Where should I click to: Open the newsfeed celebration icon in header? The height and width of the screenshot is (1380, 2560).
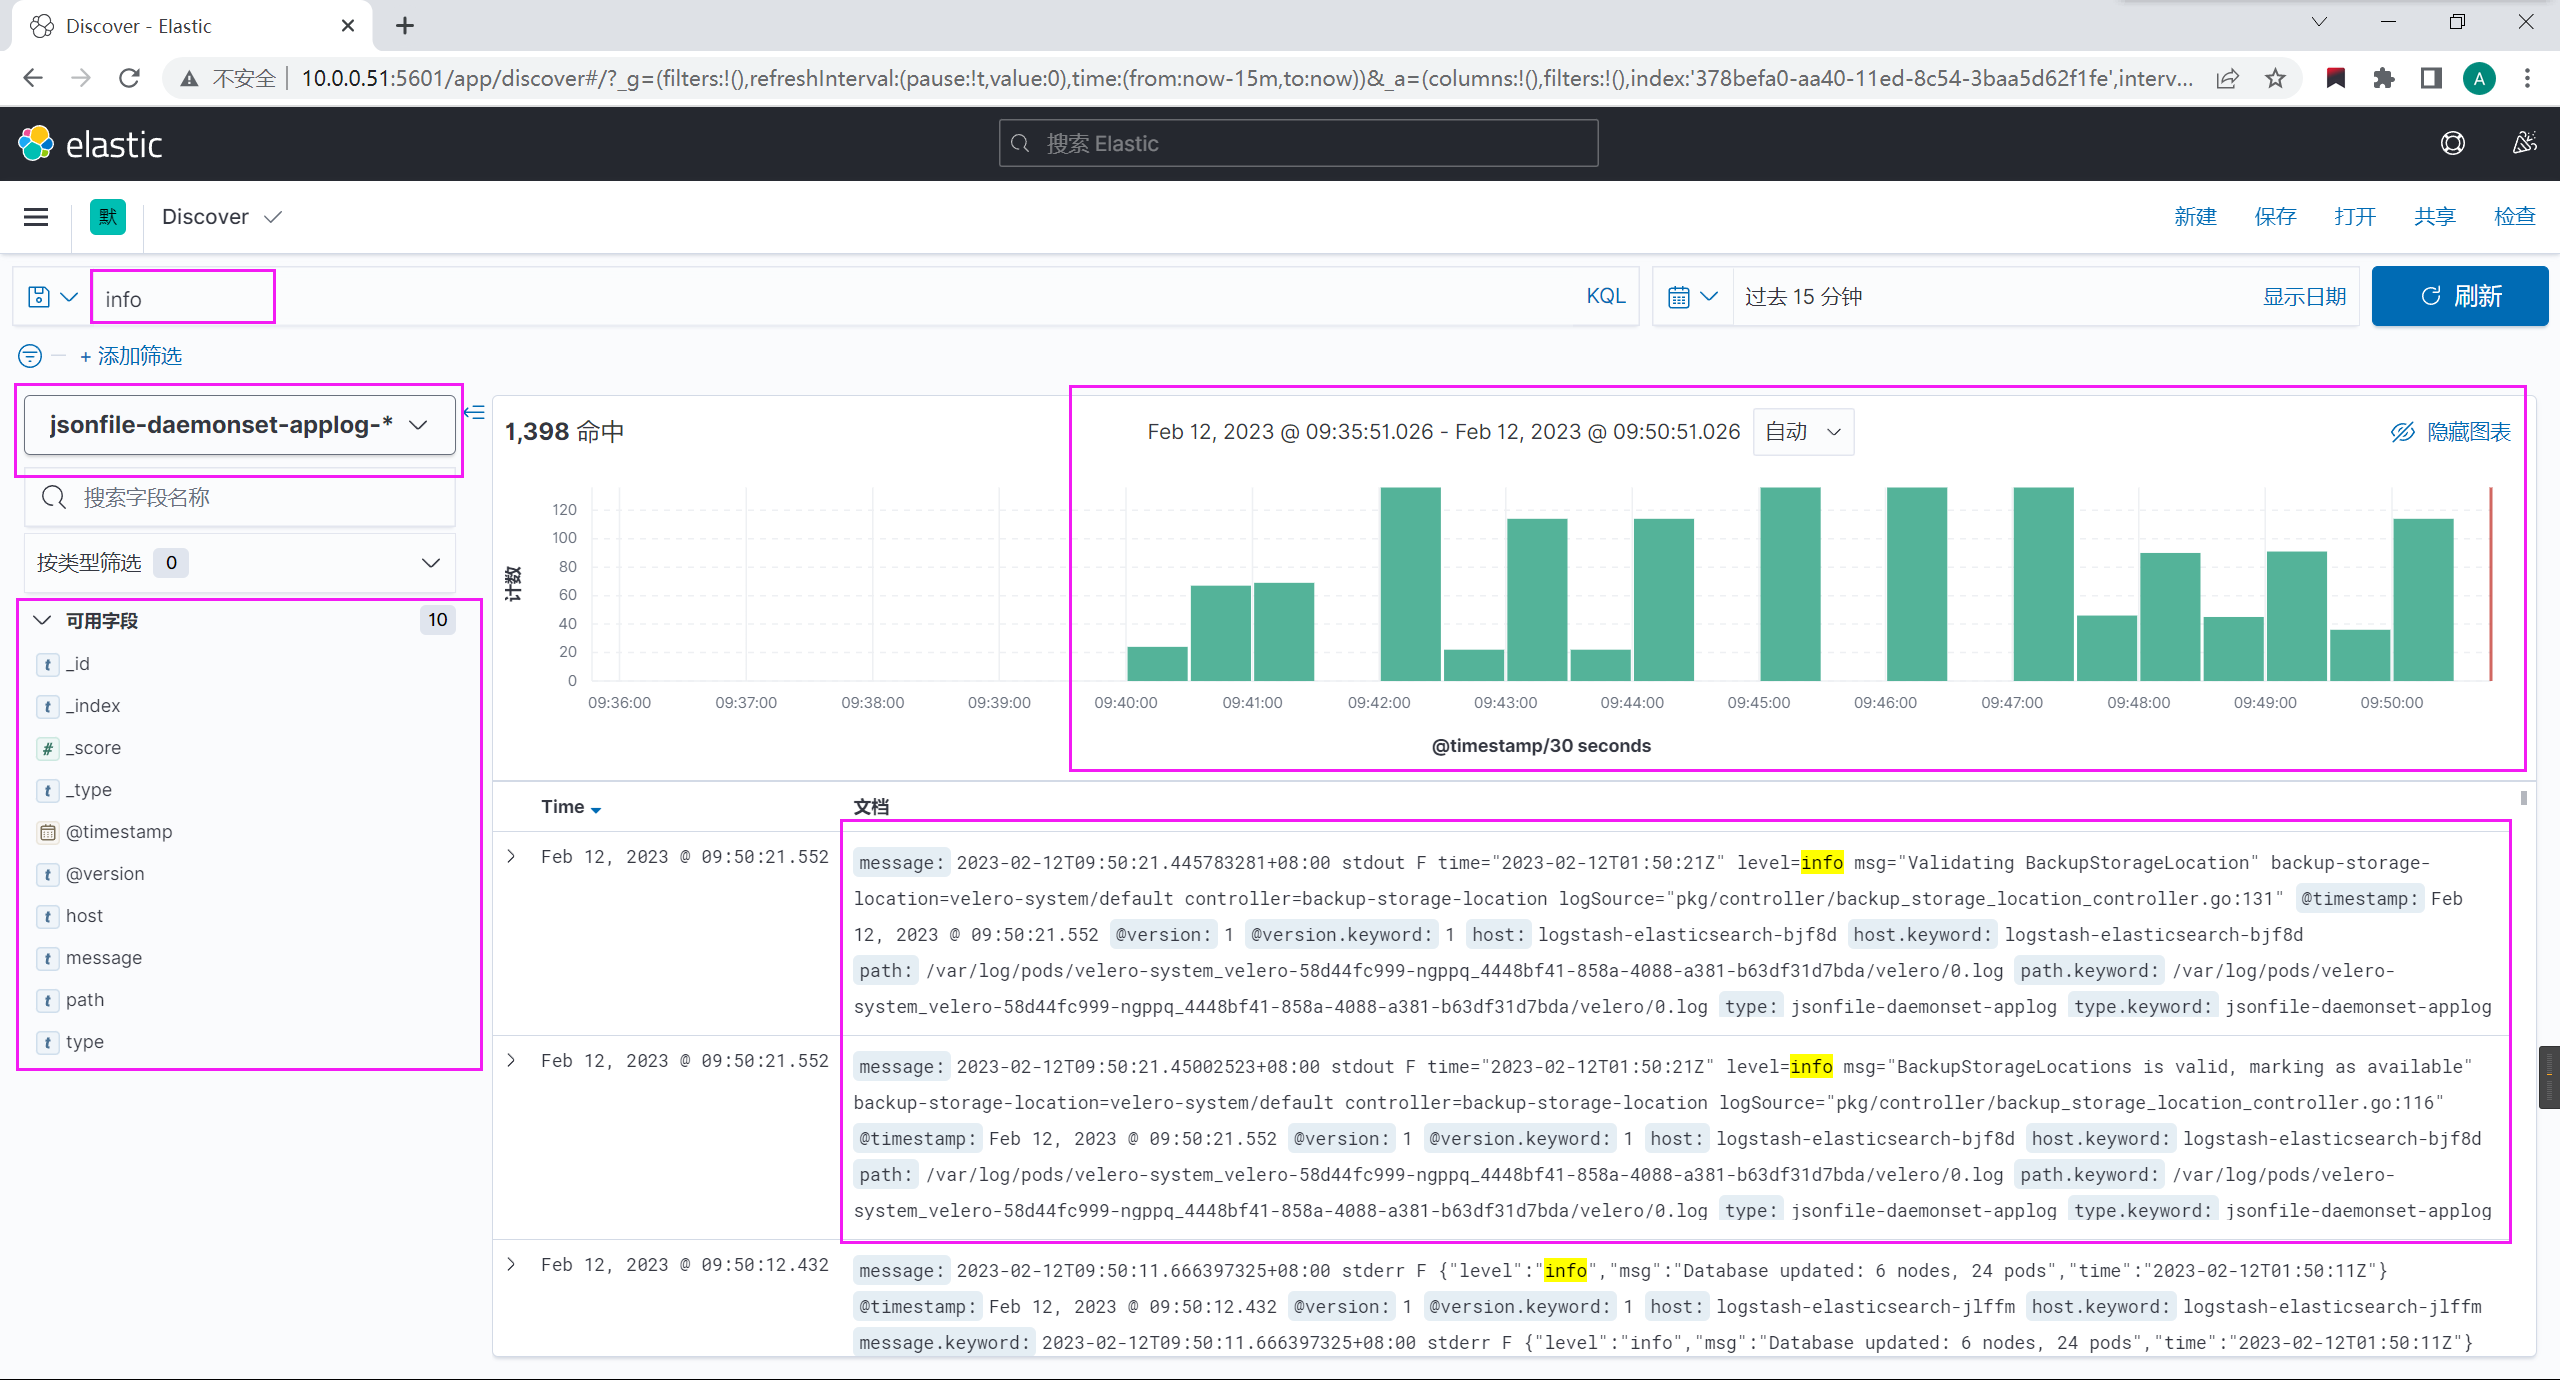(x=2524, y=144)
